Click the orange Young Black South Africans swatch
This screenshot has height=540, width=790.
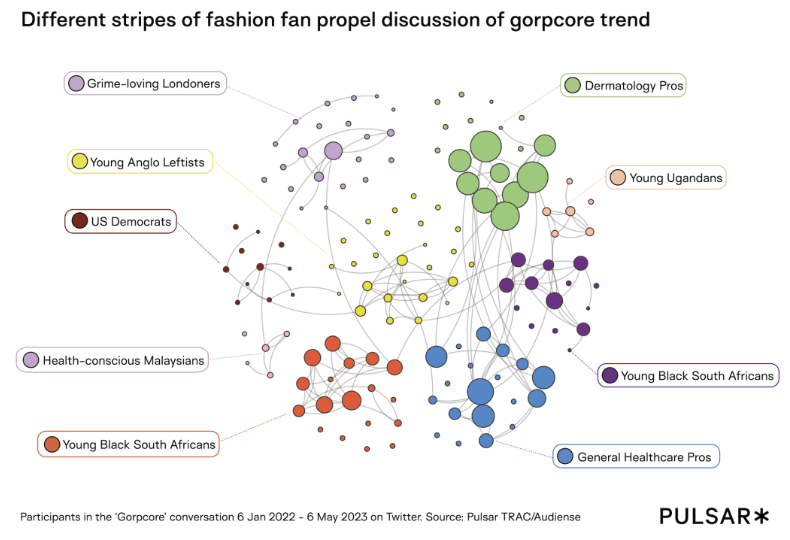point(51,444)
